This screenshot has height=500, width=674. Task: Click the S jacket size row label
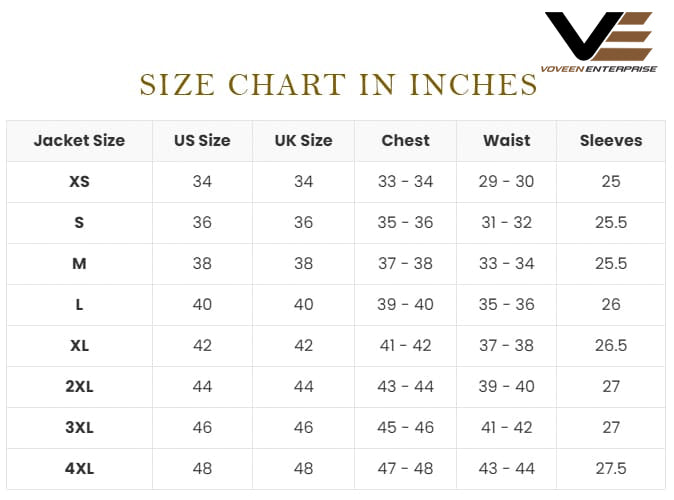[x=79, y=222]
